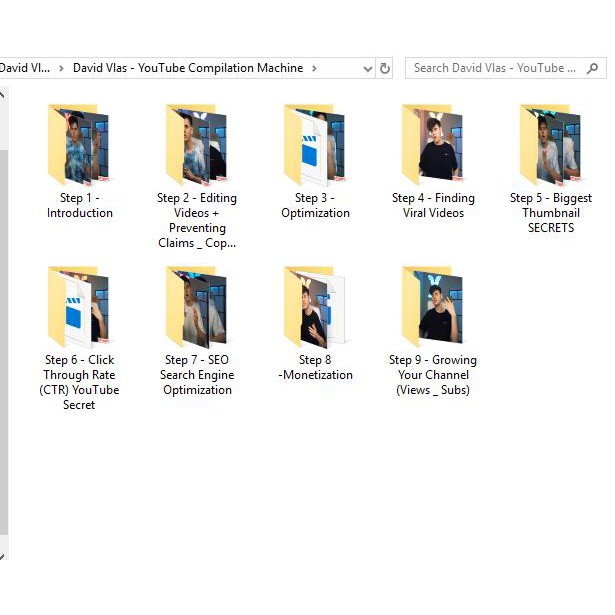
Task: Navigate to the "David Vl..." parent breadcrumb
Action: [x=24, y=68]
